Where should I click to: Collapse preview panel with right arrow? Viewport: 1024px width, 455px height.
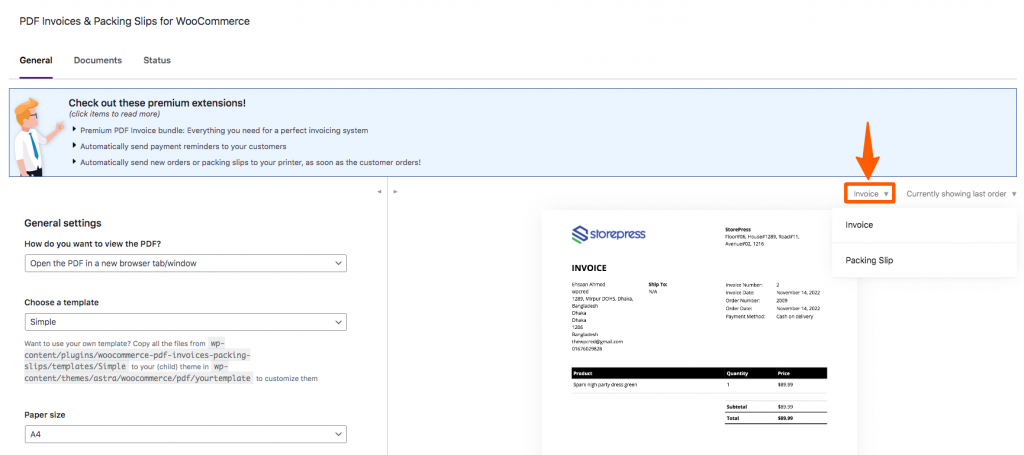click(x=395, y=192)
